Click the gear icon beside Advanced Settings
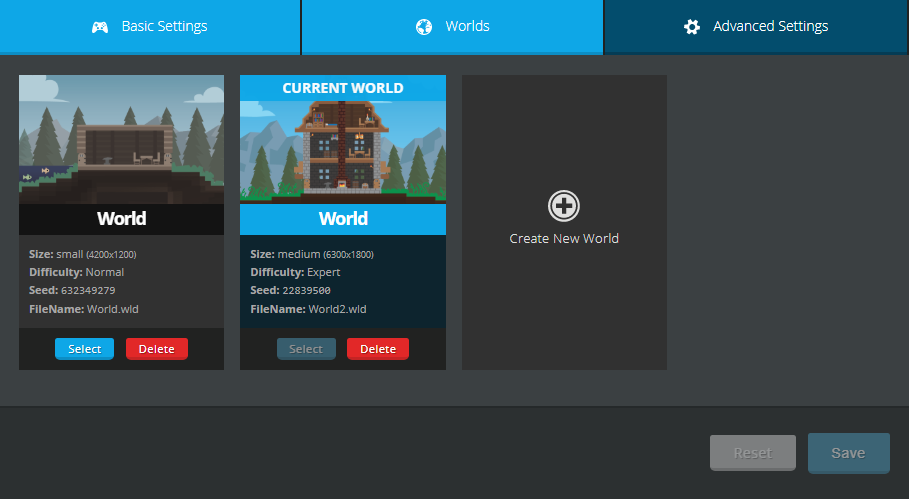Viewport: 909px width, 499px height. [692, 27]
